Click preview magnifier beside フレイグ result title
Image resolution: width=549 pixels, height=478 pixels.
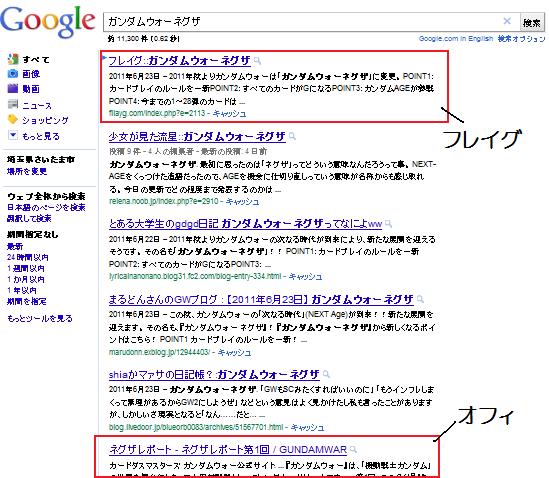point(257,61)
